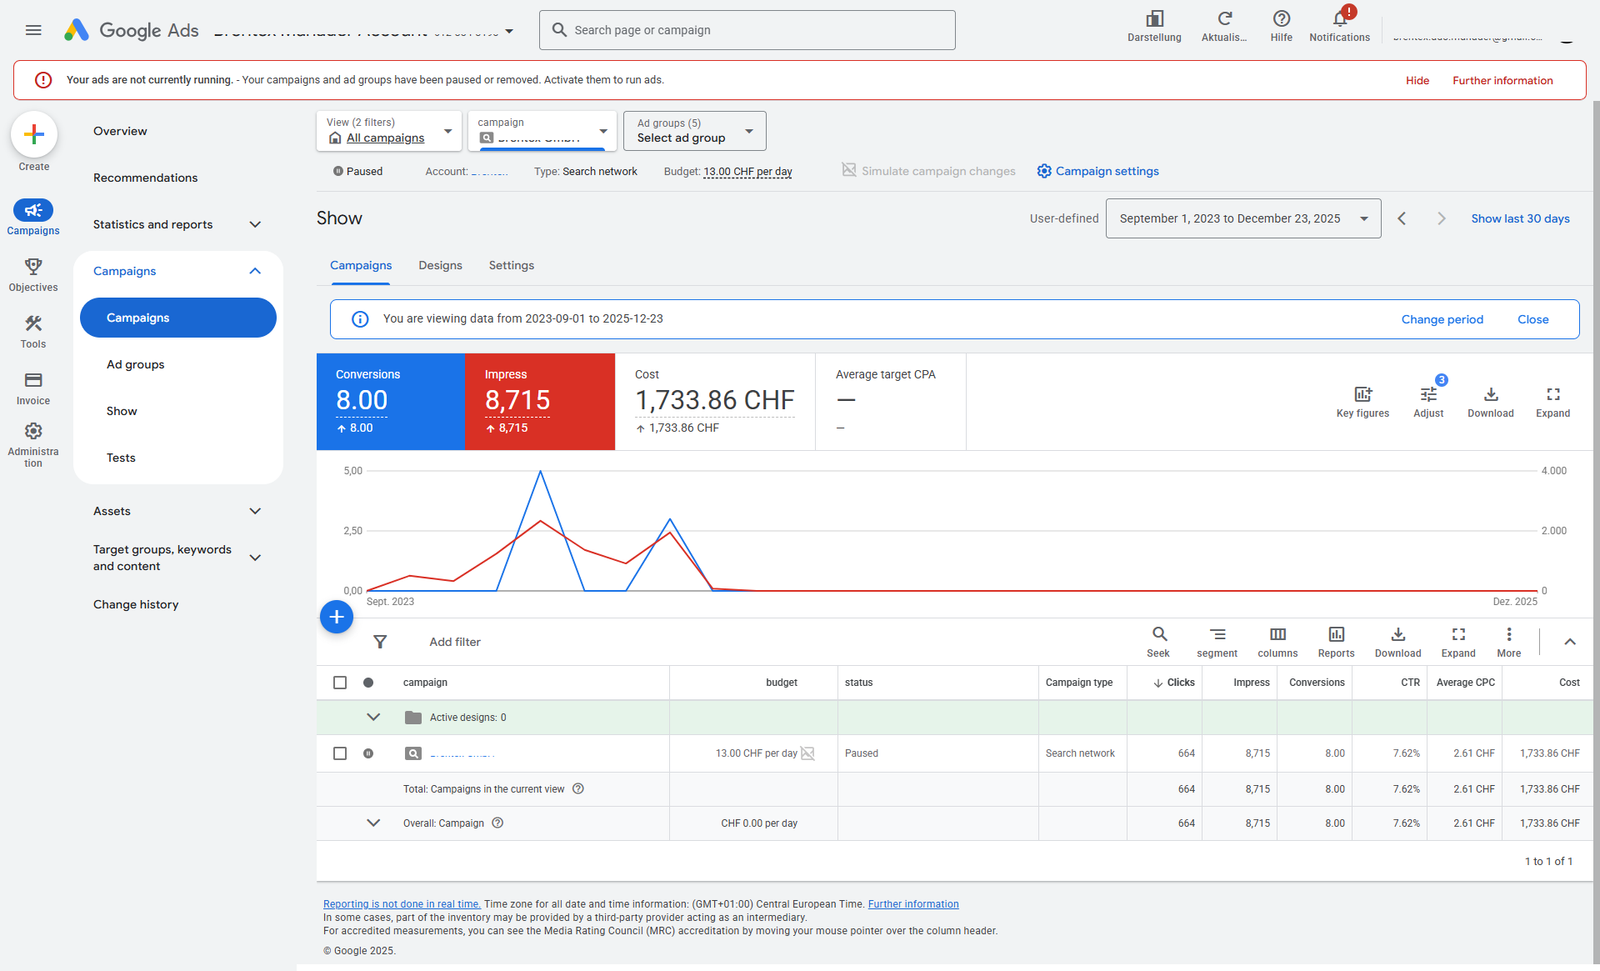Switch to the Settings tab
This screenshot has width=1600, height=971.
[511, 266]
